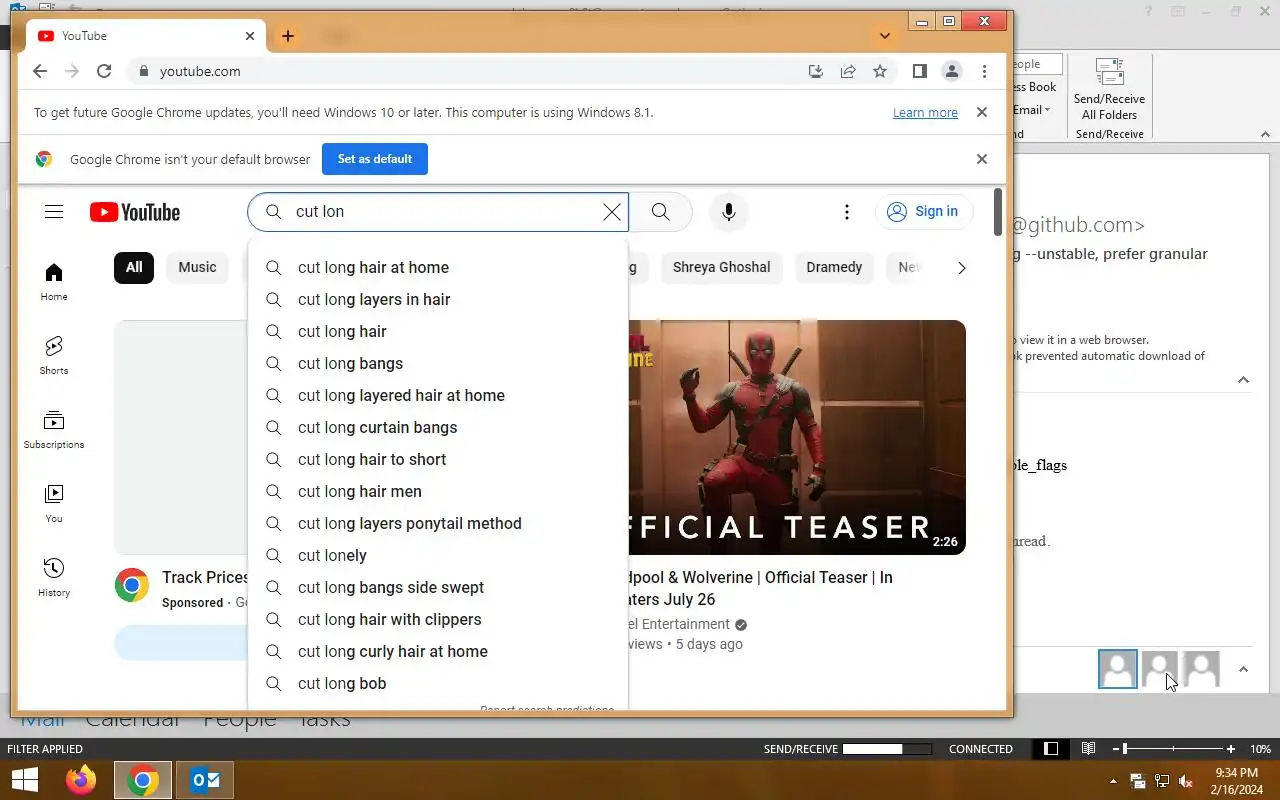Open Chrome profile avatar
This screenshot has width=1280, height=800.
[x=952, y=71]
